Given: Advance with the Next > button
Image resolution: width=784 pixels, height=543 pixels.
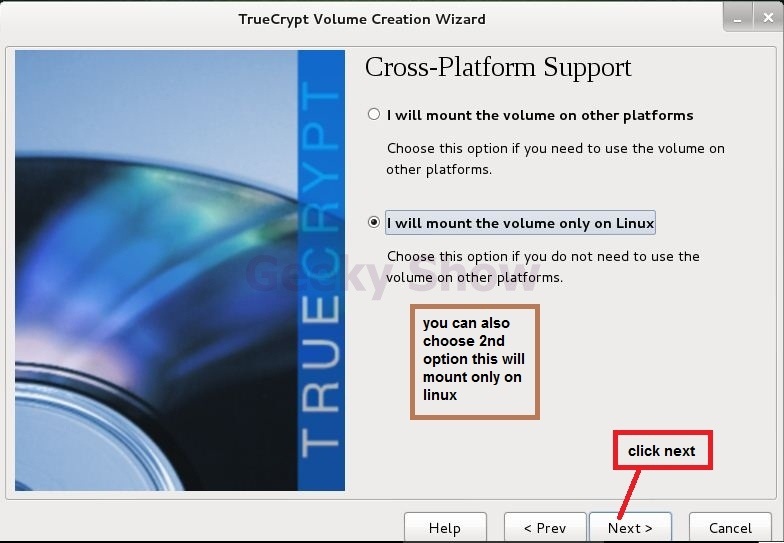Looking at the screenshot, I should [630, 528].
